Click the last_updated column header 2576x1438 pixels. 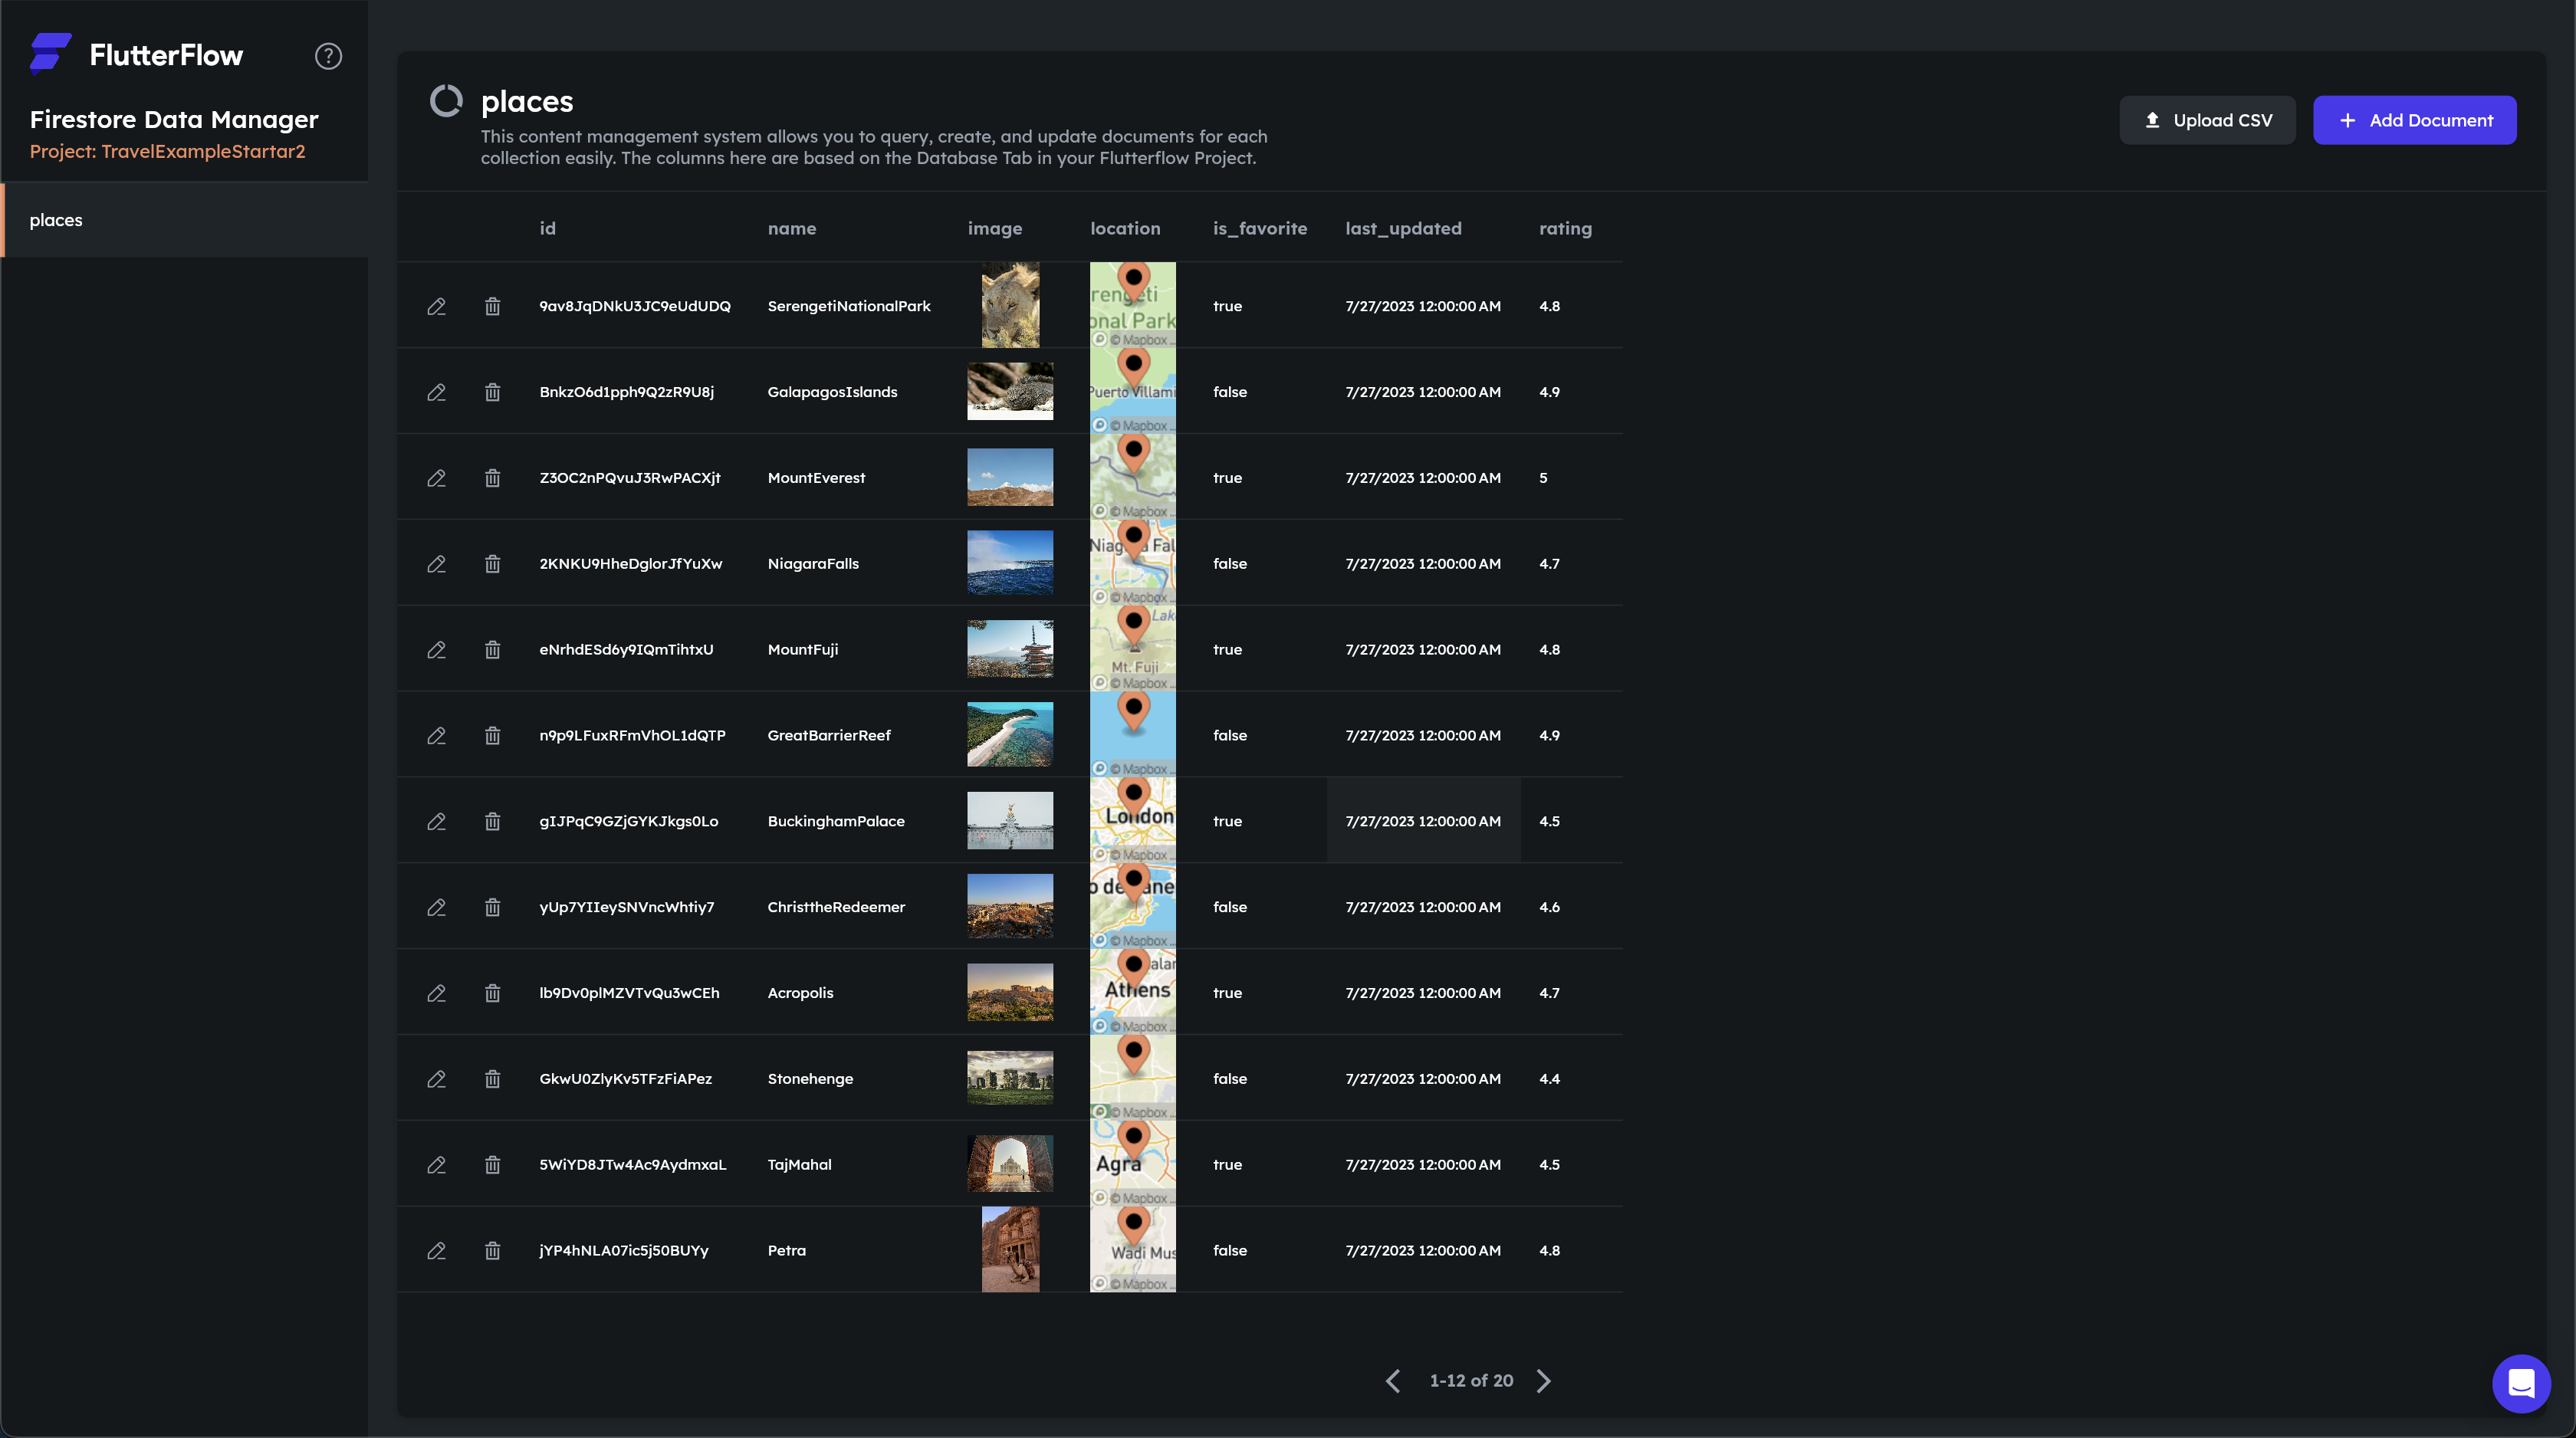coord(1403,228)
